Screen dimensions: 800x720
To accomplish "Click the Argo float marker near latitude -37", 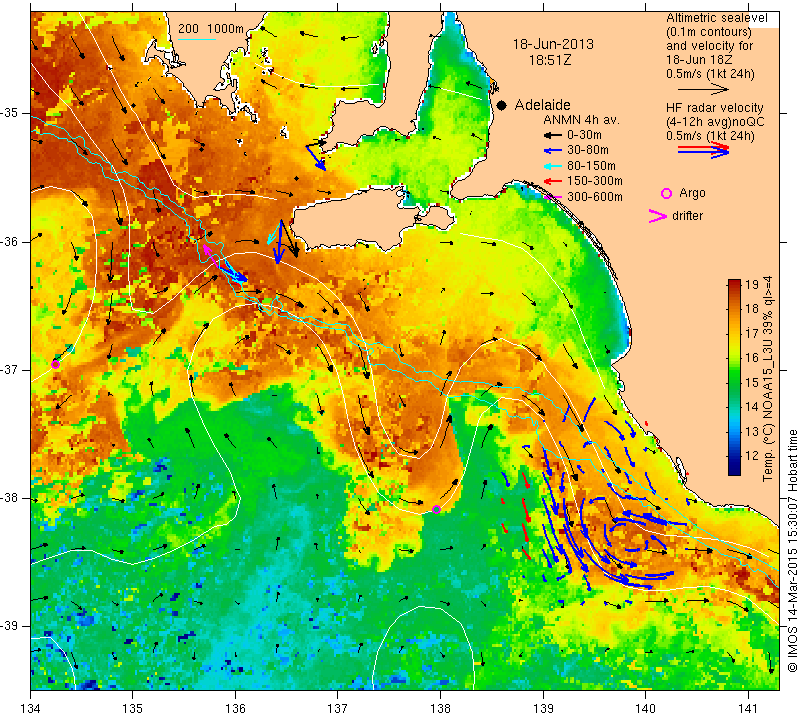I will [56, 364].
